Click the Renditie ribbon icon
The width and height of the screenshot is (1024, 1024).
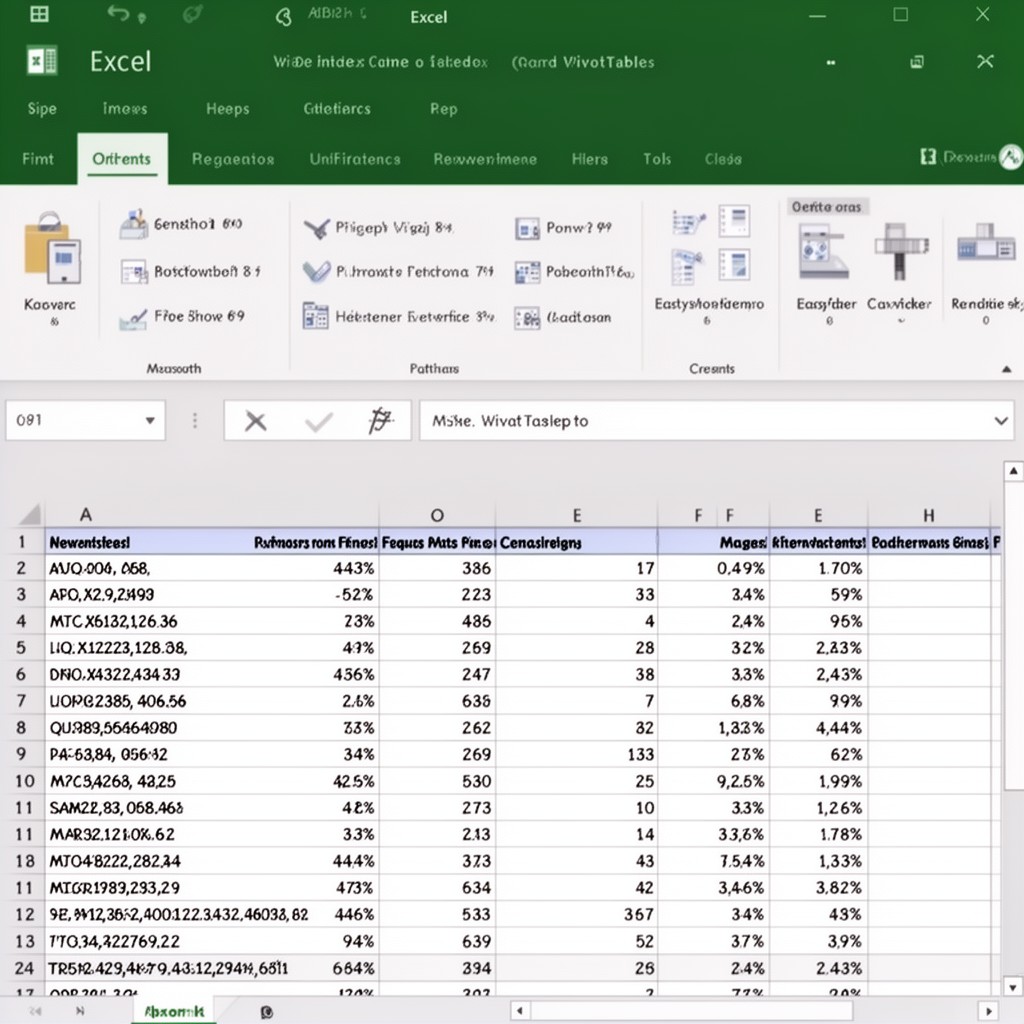click(x=986, y=243)
